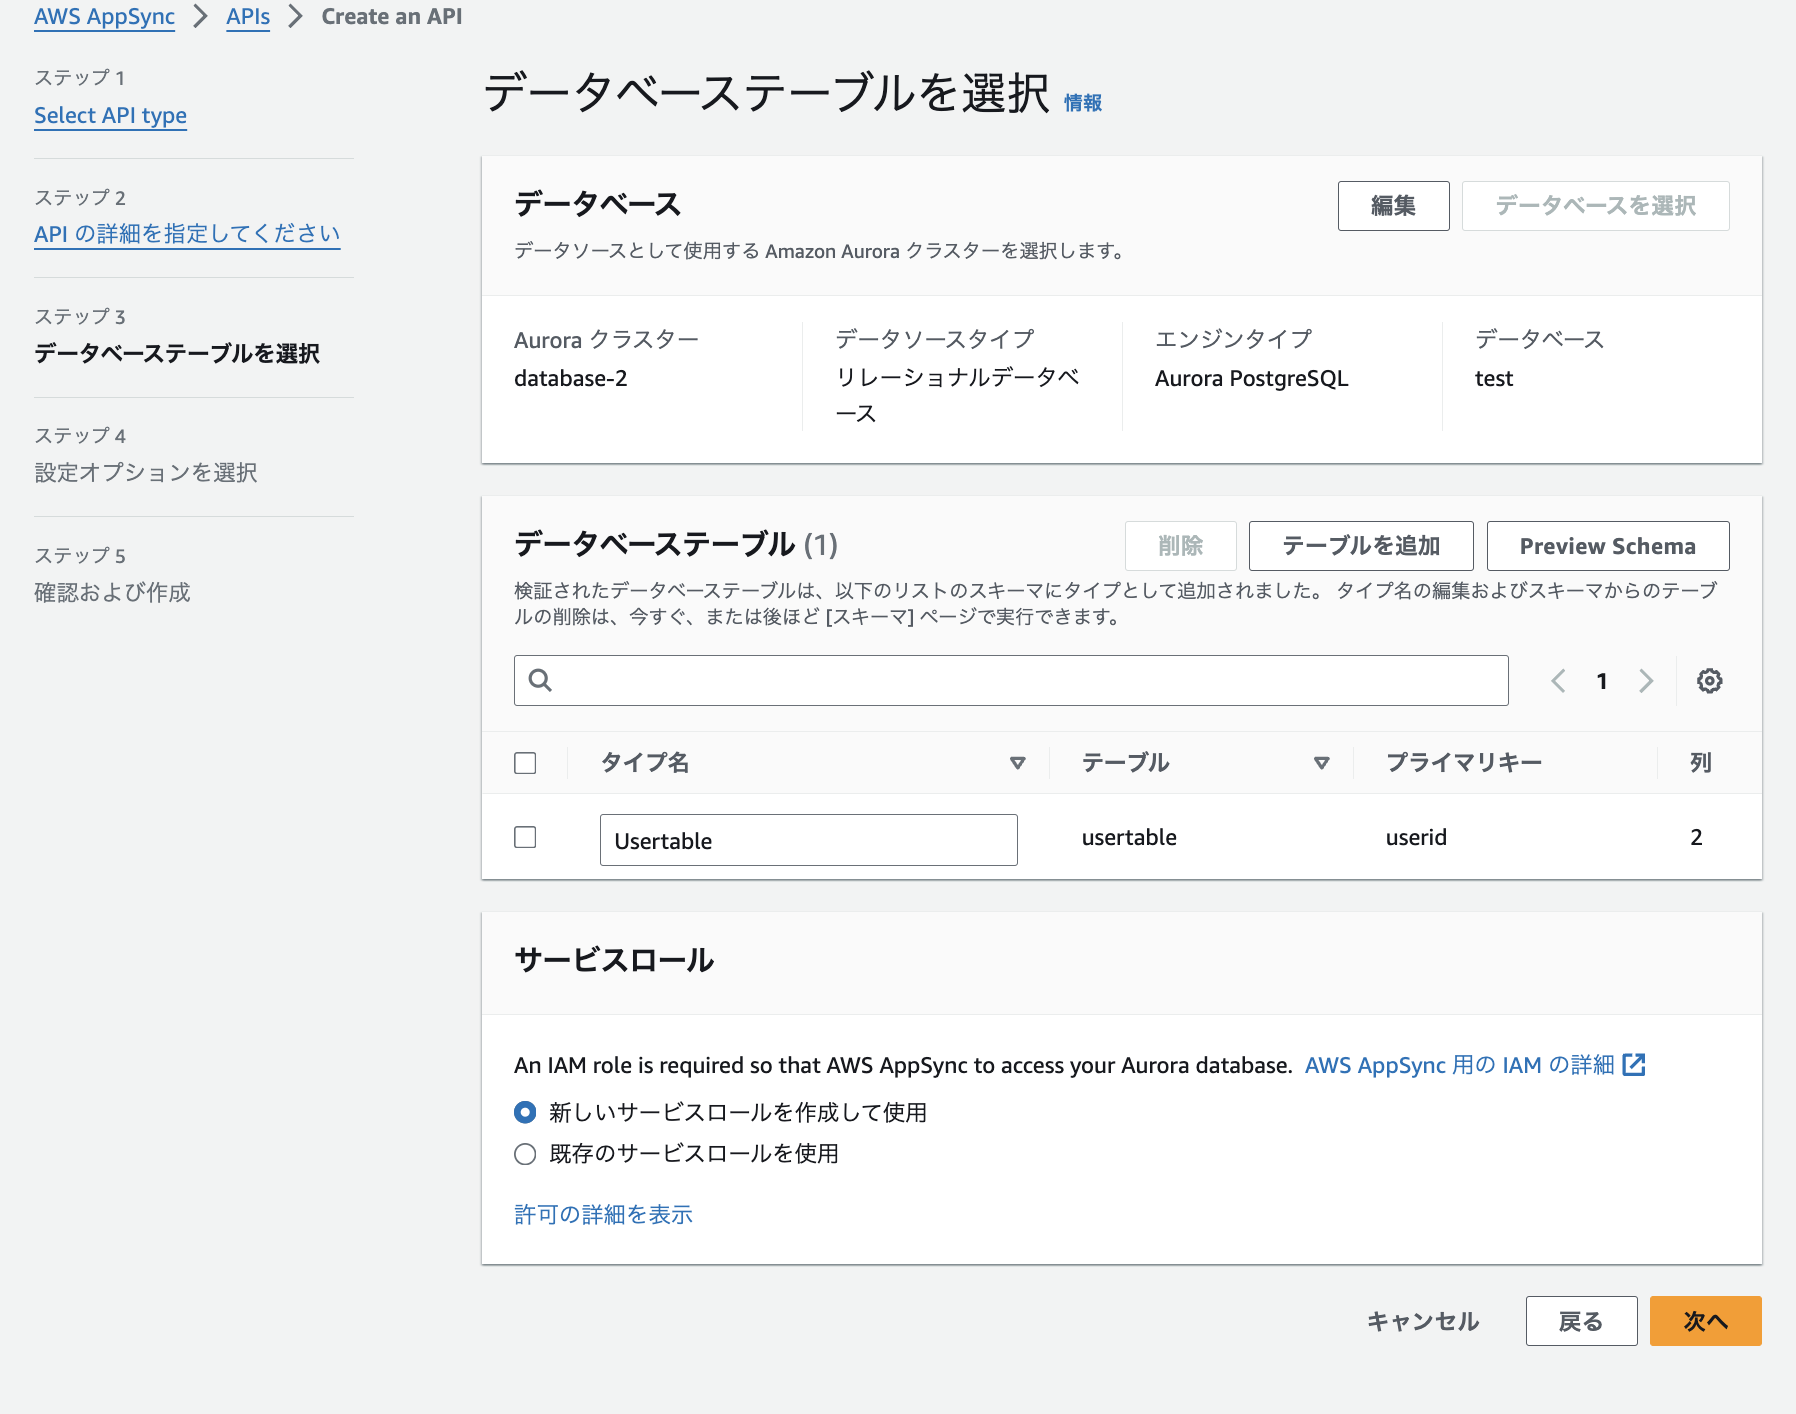Screen dimensions: 1796x1414
Task: Toggle the select-all tables checkbox
Action: (x=525, y=763)
